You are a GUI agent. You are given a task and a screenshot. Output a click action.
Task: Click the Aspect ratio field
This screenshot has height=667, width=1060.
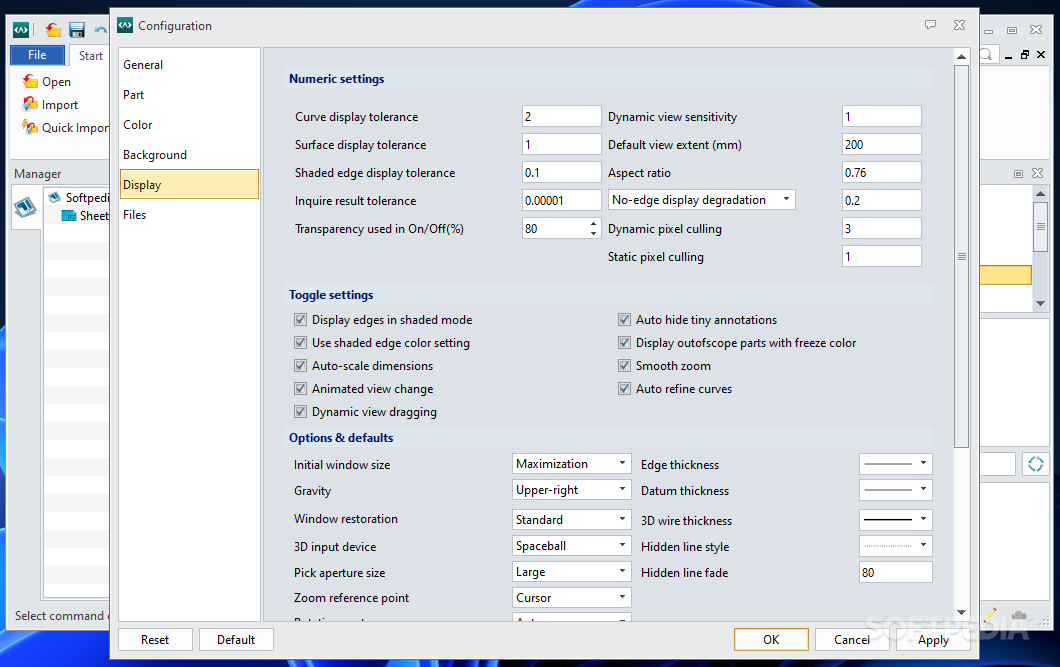882,172
